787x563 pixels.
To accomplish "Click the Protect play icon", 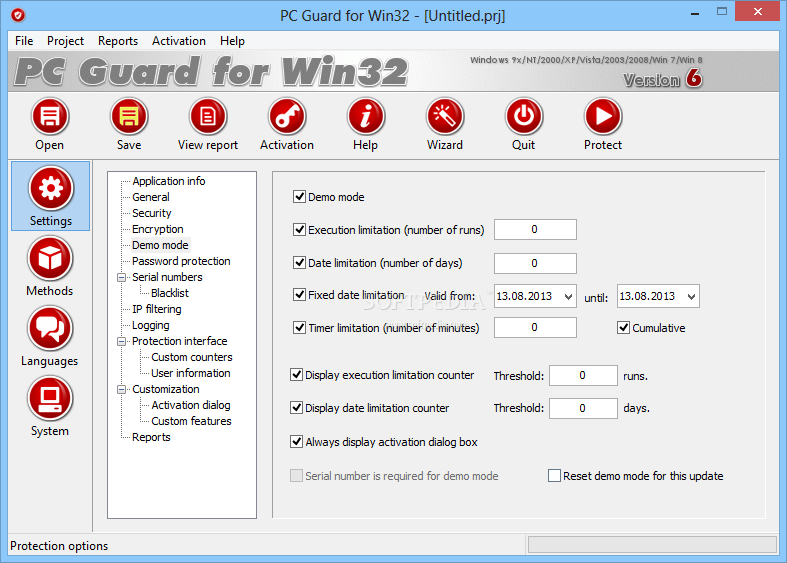I will (603, 116).
